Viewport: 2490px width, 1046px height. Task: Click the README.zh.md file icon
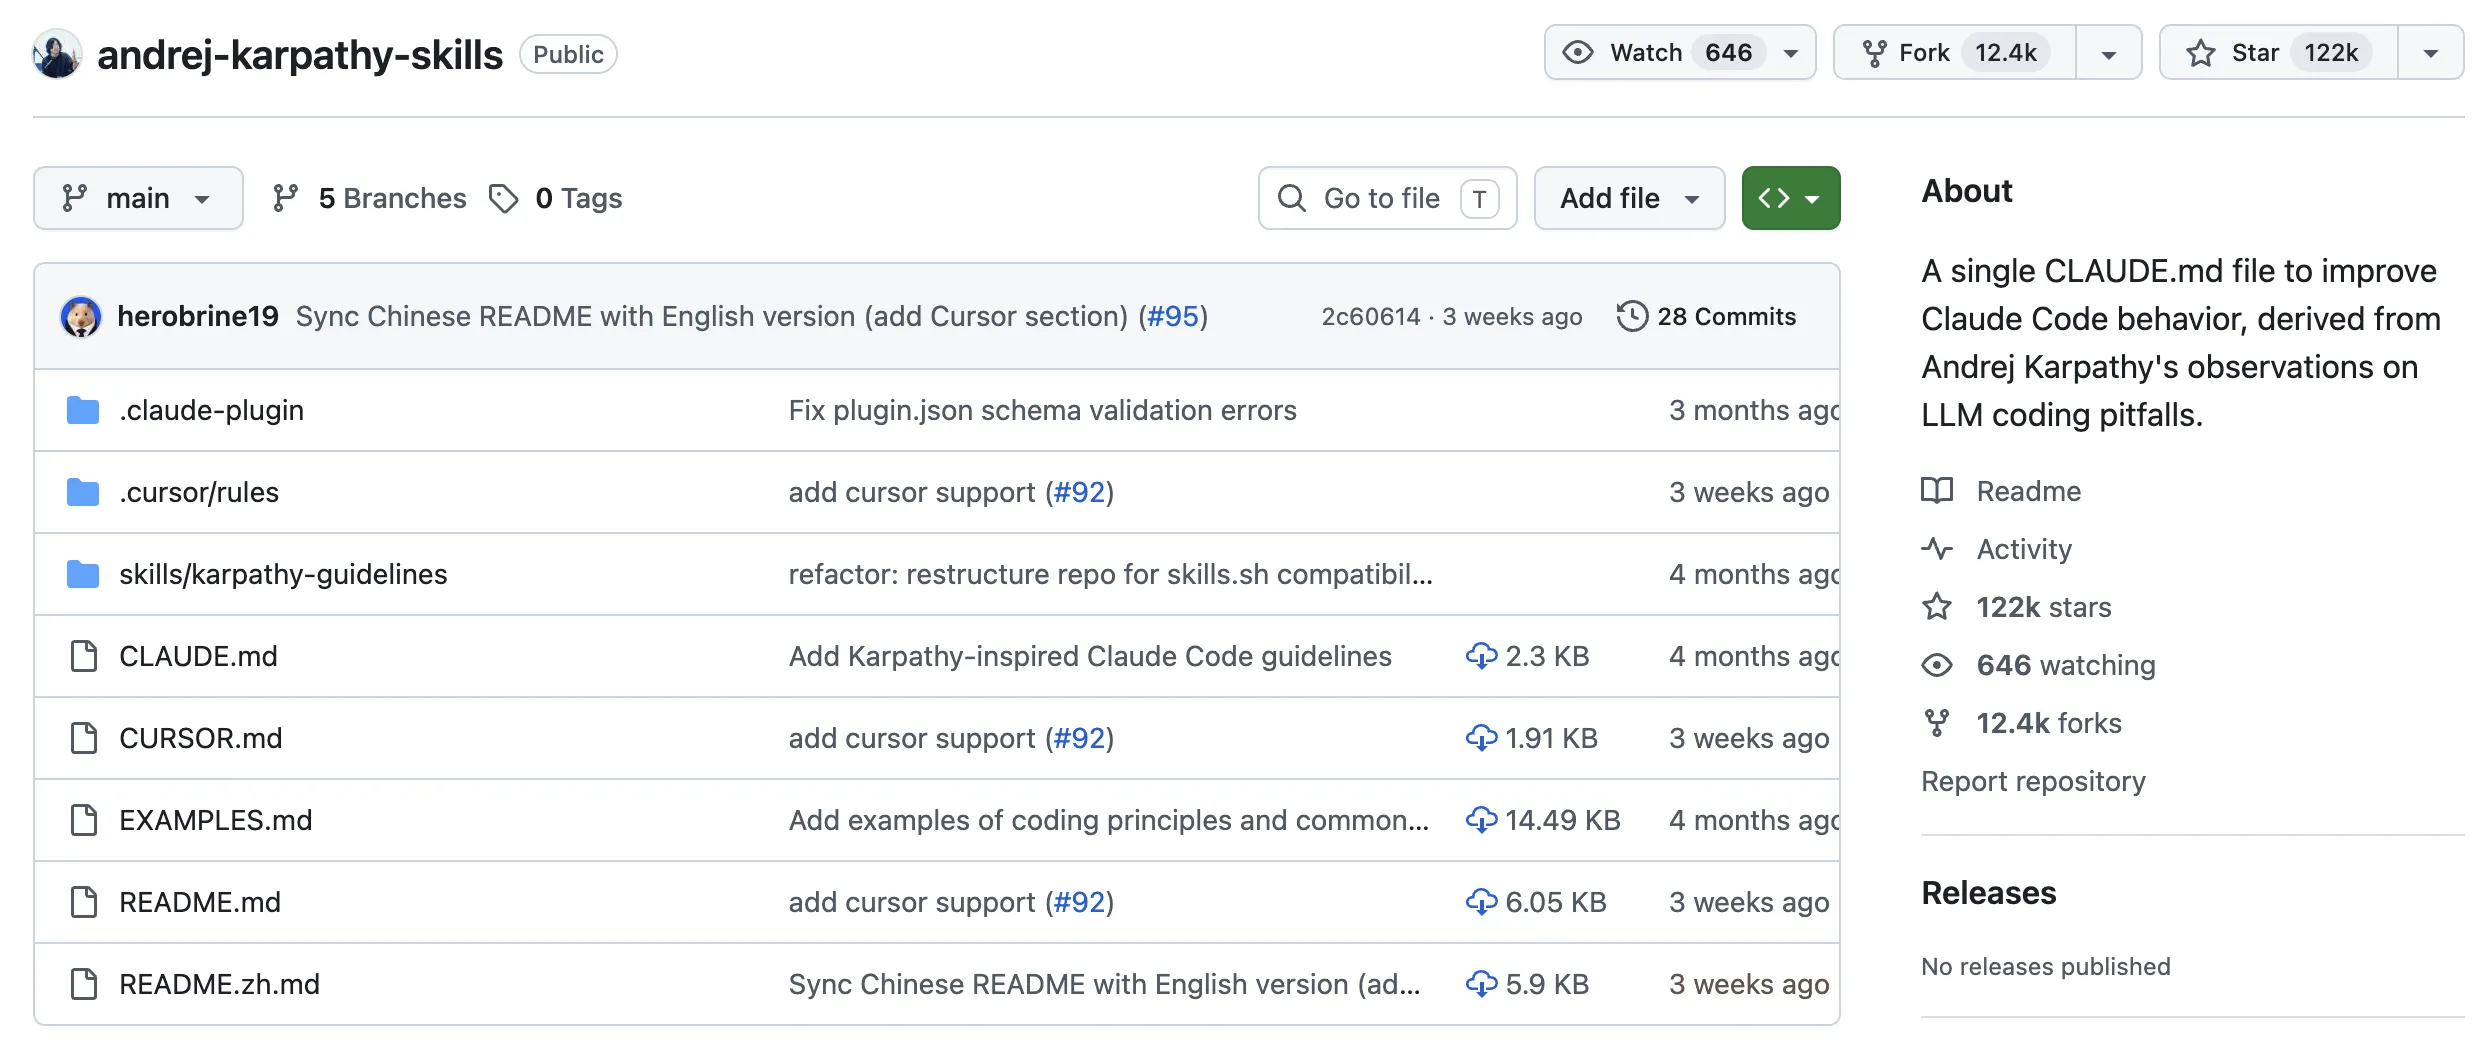click(x=84, y=984)
